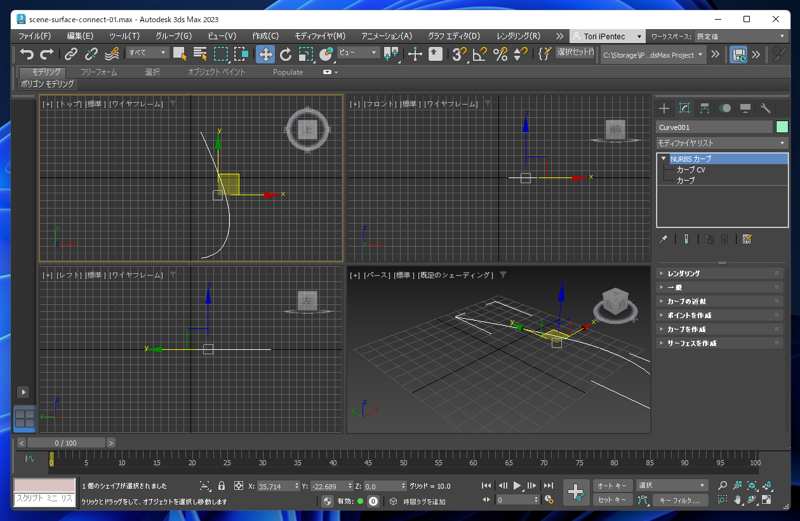
Task: Click the Configure Modifier Sets icon
Action: click(747, 239)
